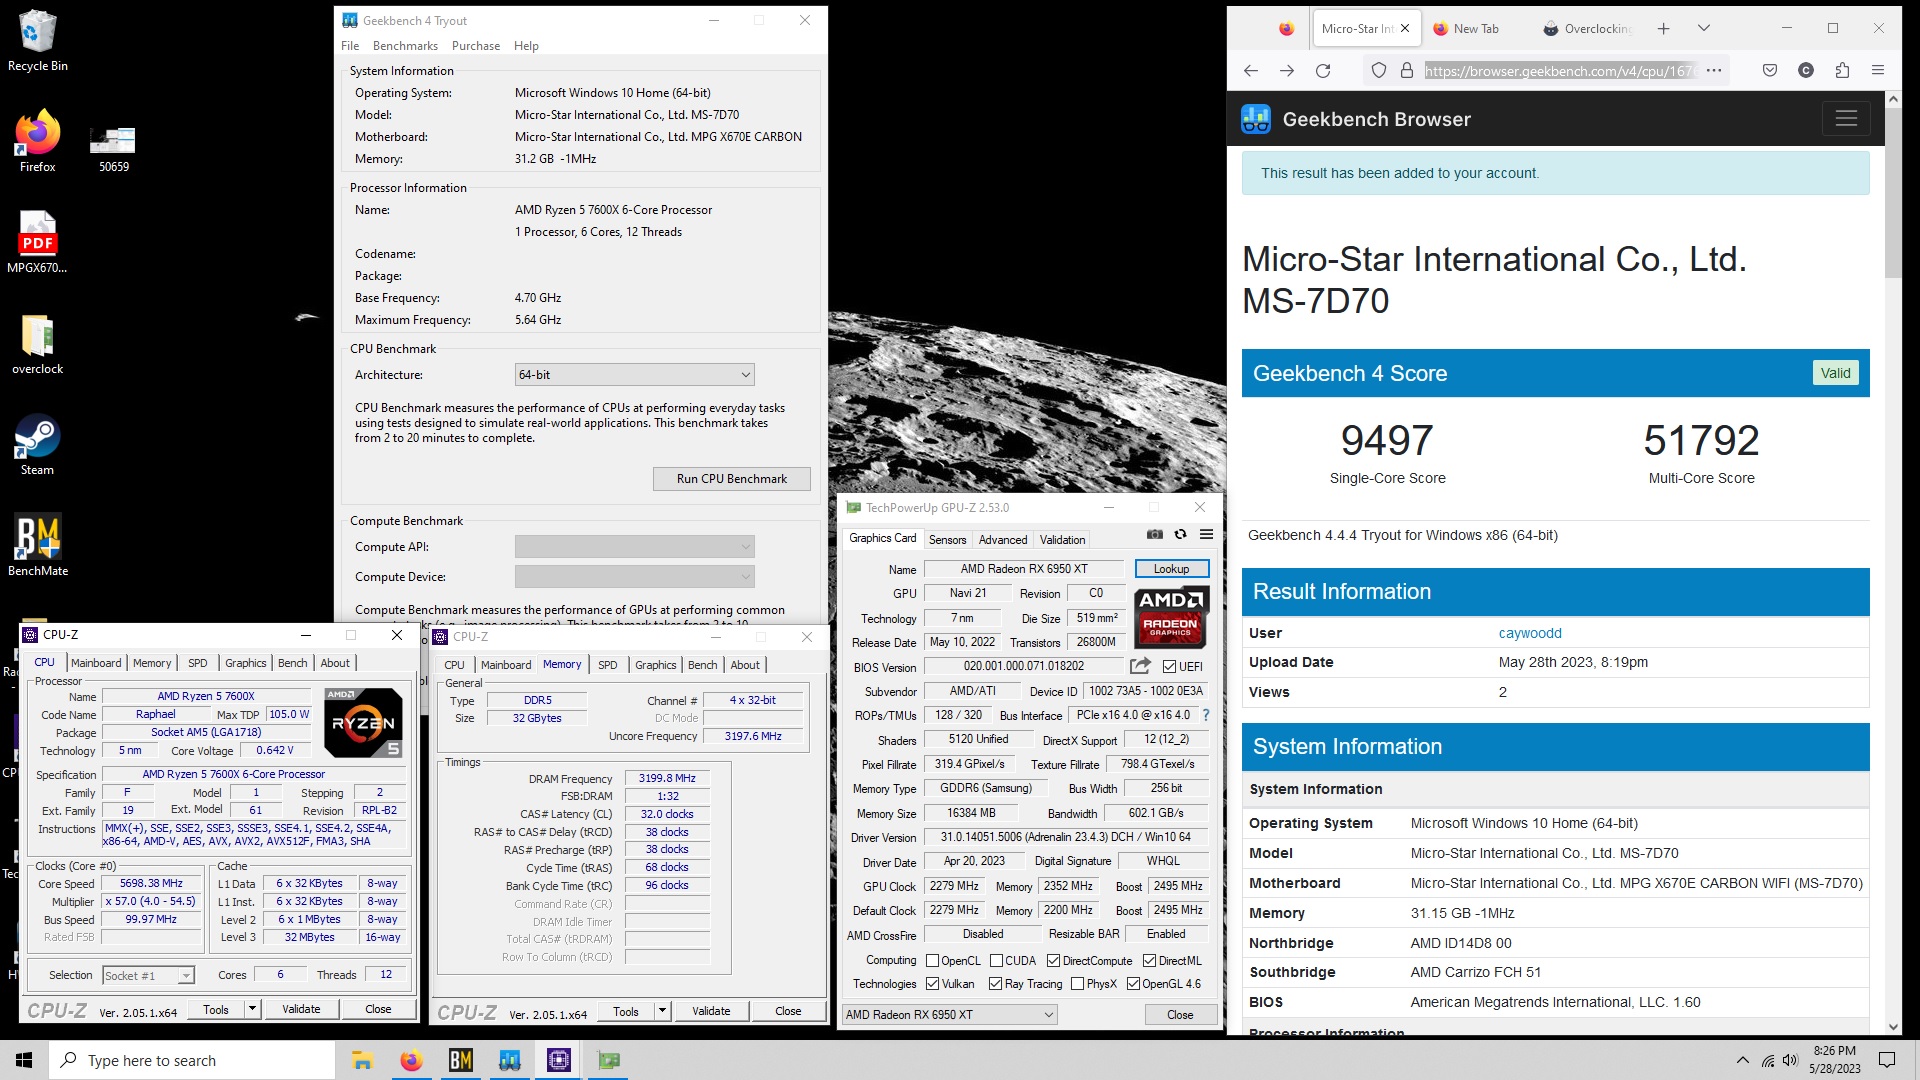Launch BenchMate from the desktop

[x=37, y=547]
